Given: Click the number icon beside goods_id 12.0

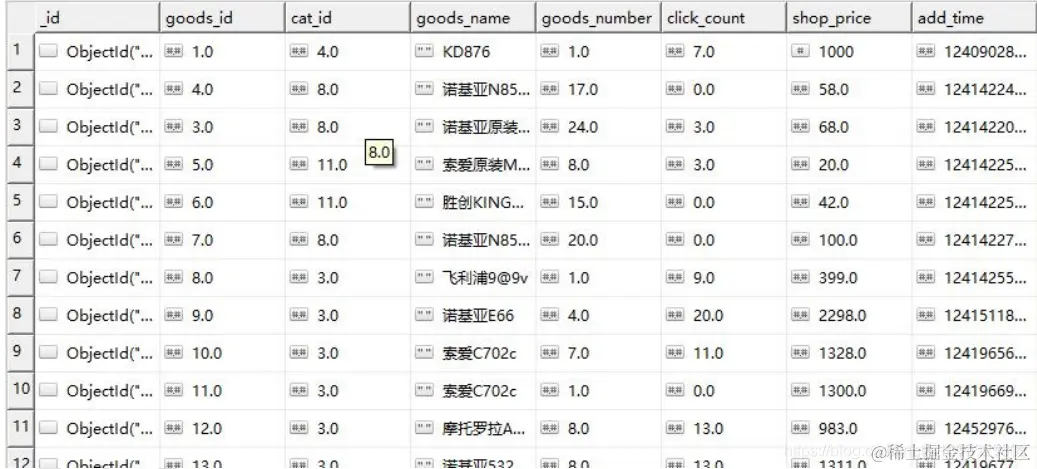Looking at the screenshot, I should pyautogui.click(x=173, y=429).
